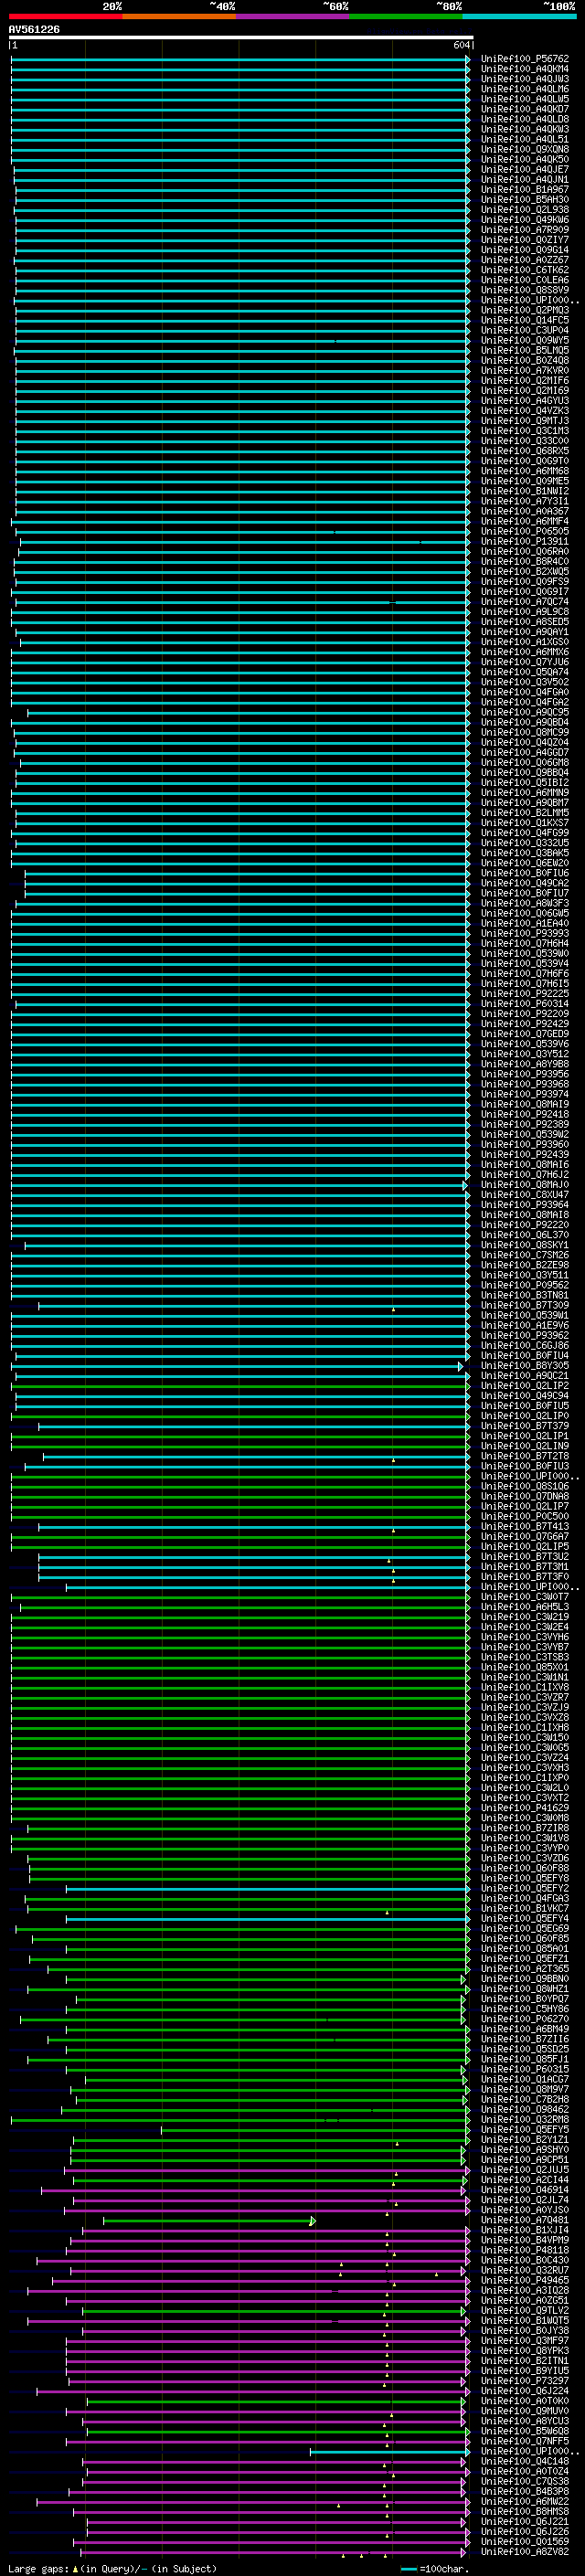This screenshot has height=2576, width=585.
Task: Select the label UniRef100_Q2PMQ3
Action: tap(525, 310)
